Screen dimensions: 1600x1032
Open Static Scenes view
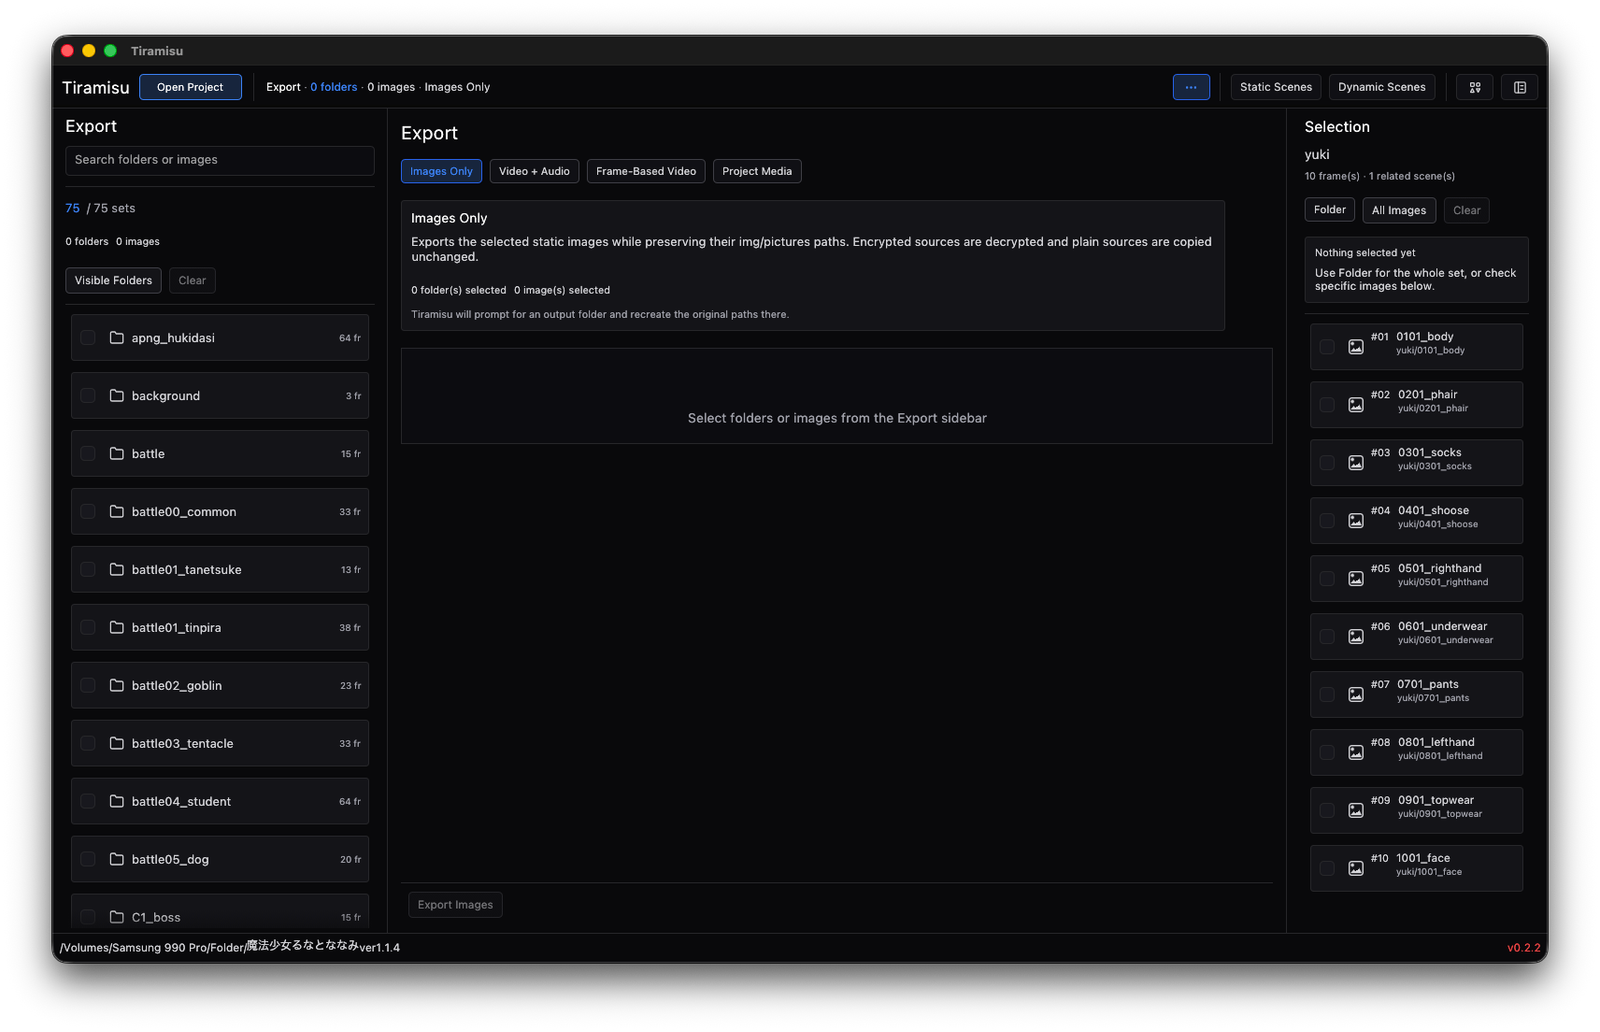1276,87
